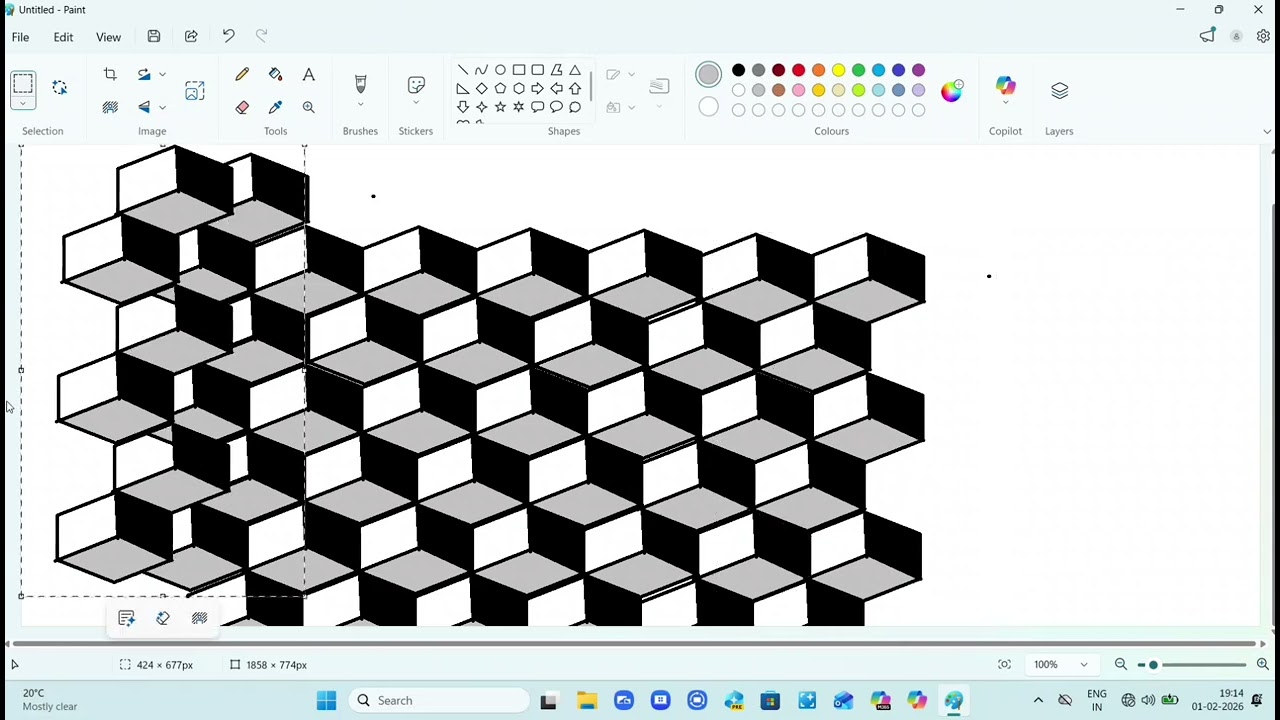Select the Triangle shape
The image size is (1280, 720).
pyautogui.click(x=575, y=70)
